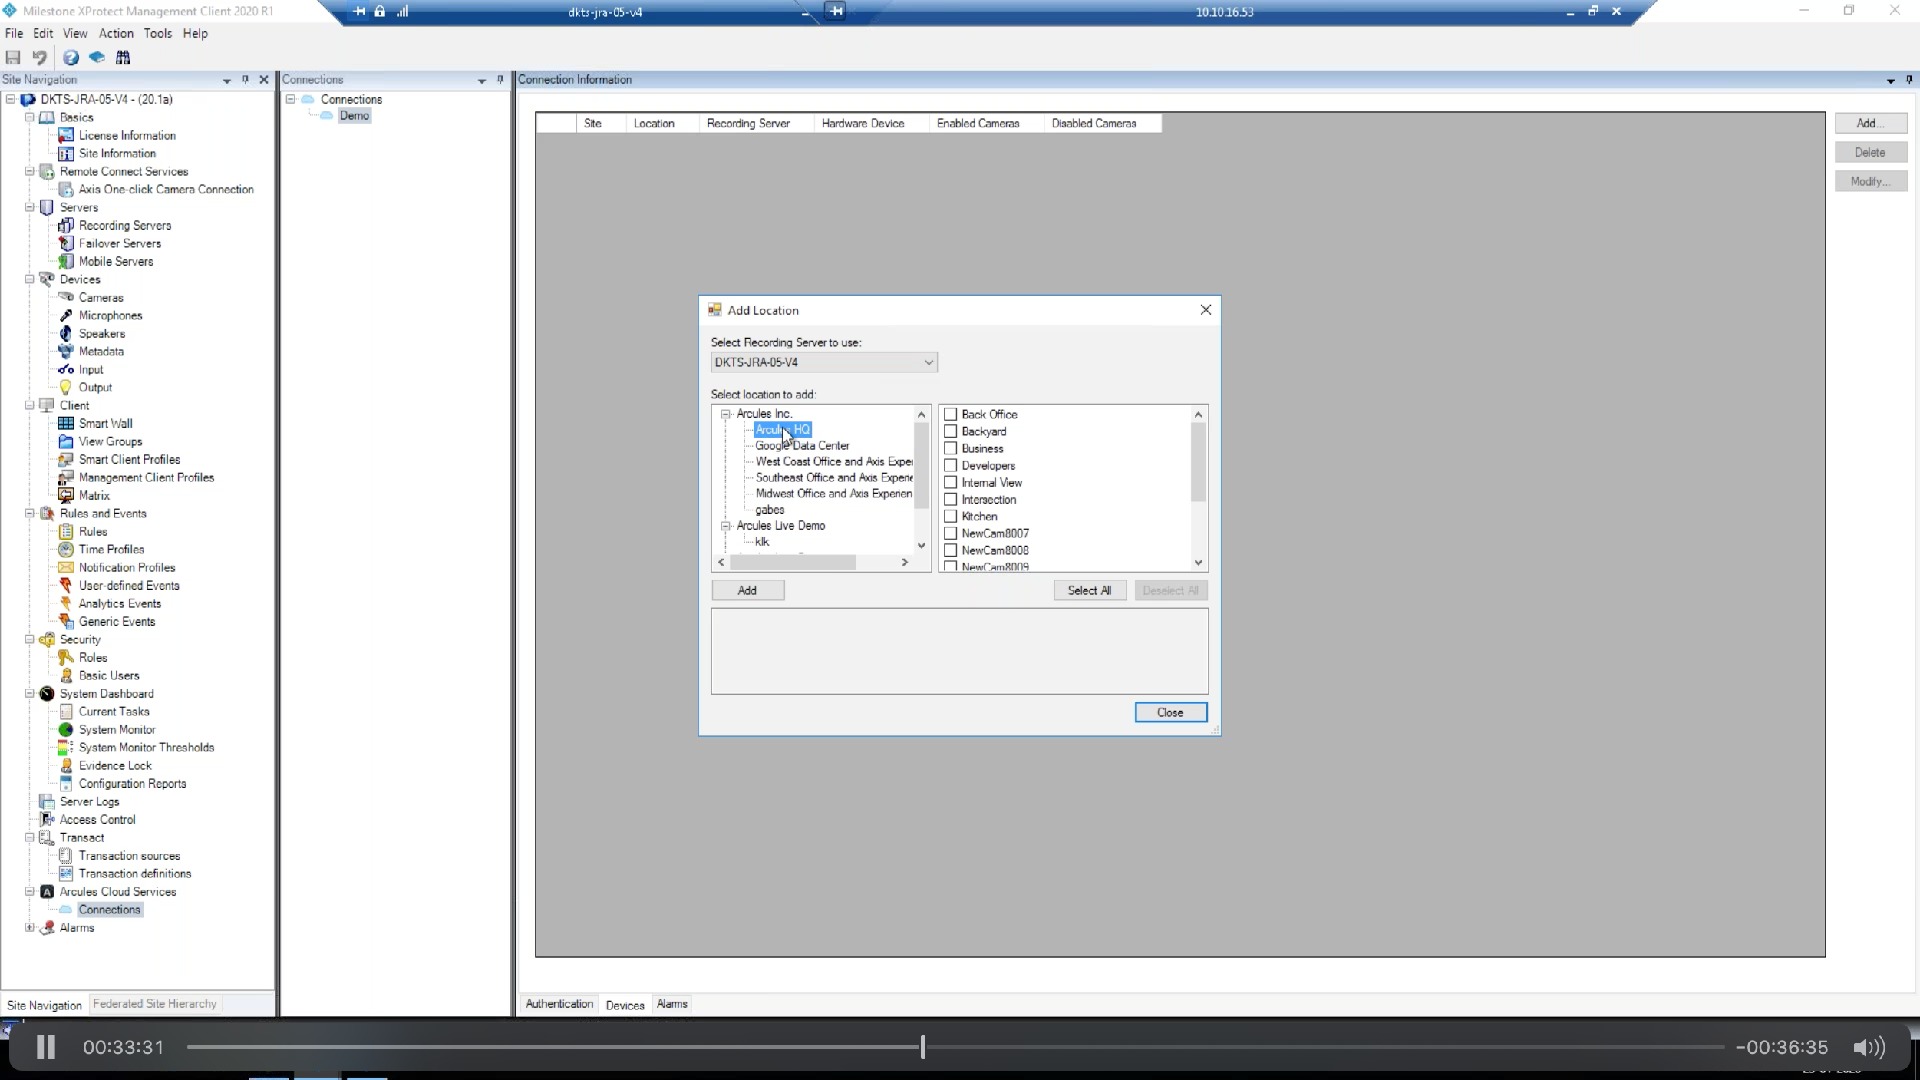Click the Output lightbulb icon

click(x=66, y=387)
